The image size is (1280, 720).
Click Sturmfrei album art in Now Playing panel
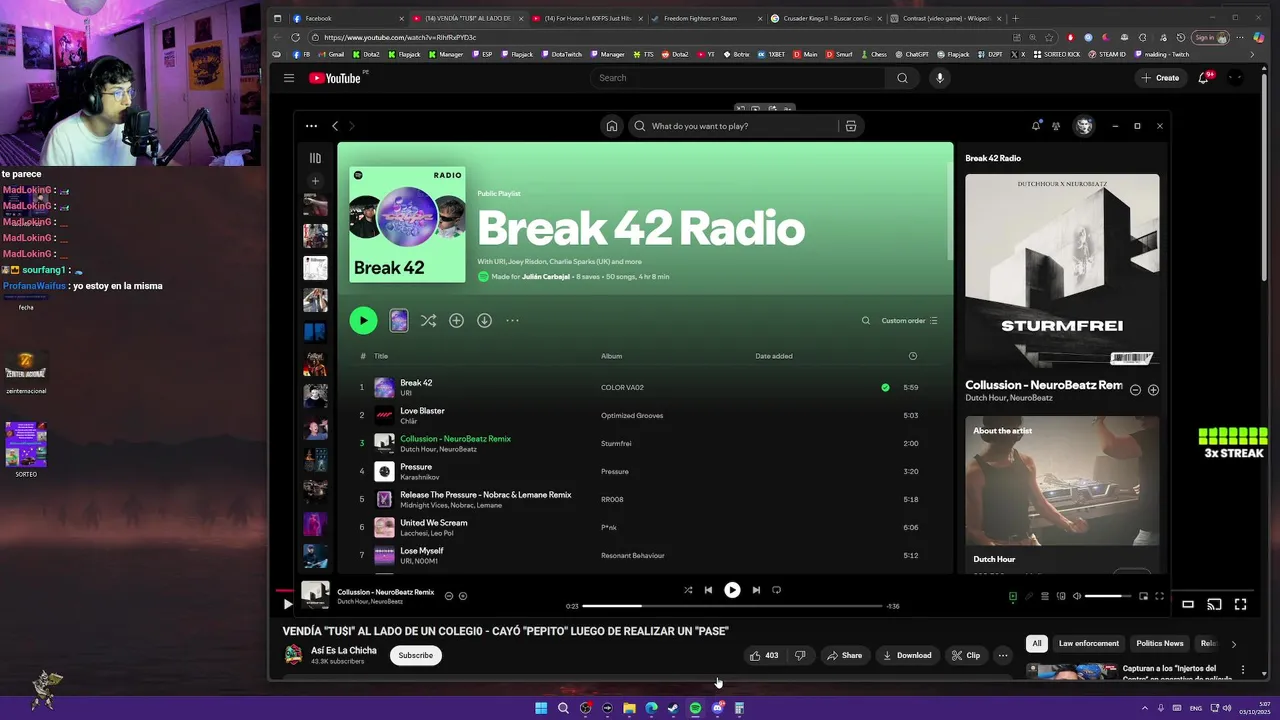coord(1062,271)
